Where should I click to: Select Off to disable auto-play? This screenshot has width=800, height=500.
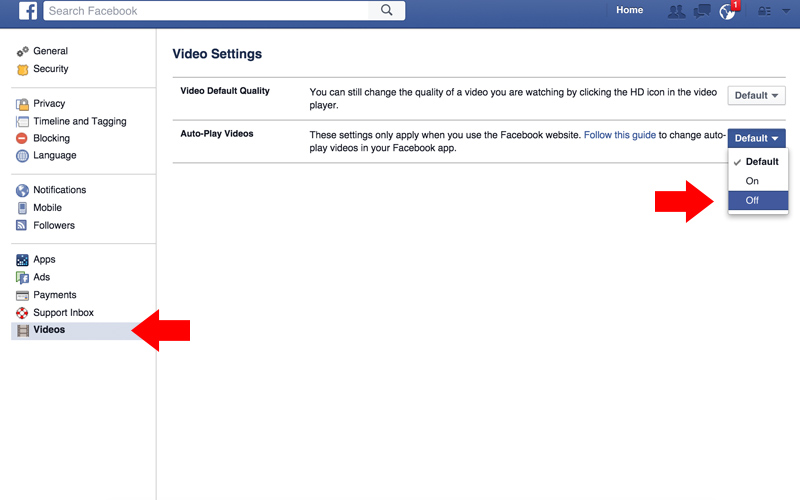(x=758, y=201)
